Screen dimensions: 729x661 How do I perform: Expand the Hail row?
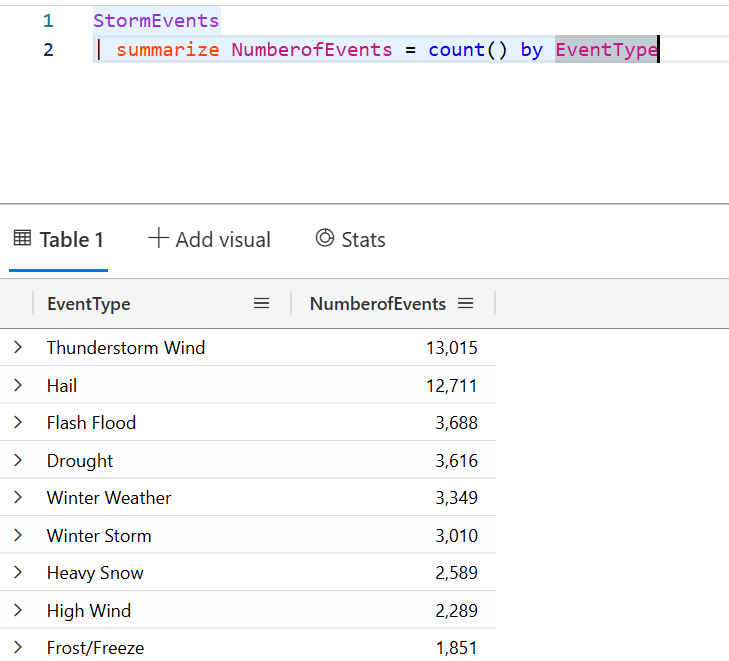[18, 385]
